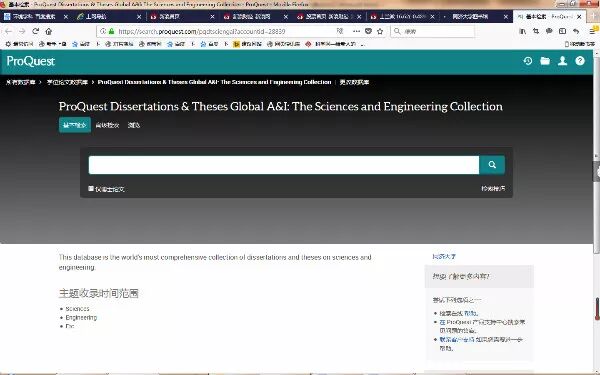Open the Browse tab

(x=134, y=125)
